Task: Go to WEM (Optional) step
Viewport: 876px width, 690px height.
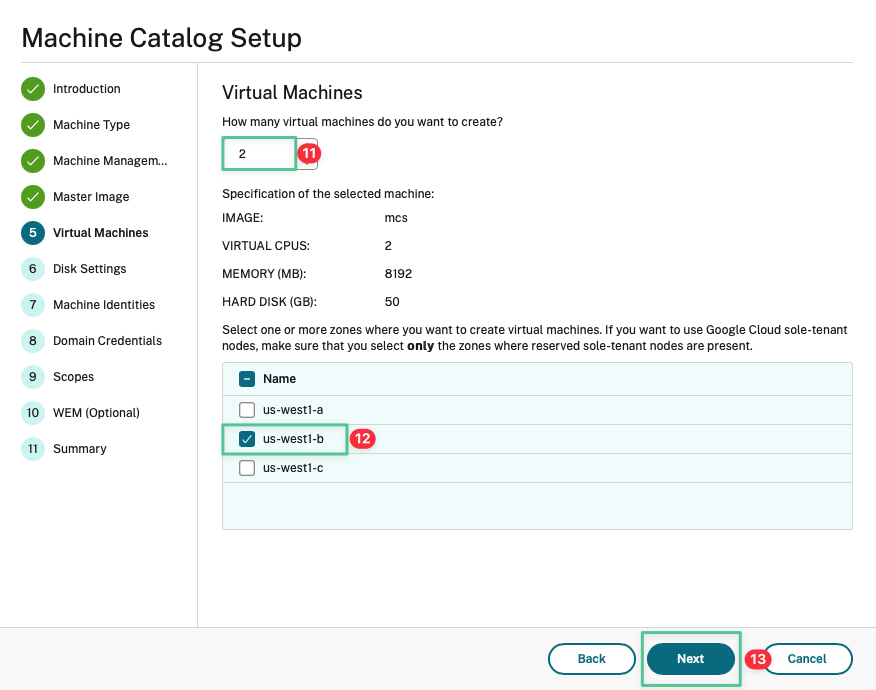Action: (x=96, y=413)
